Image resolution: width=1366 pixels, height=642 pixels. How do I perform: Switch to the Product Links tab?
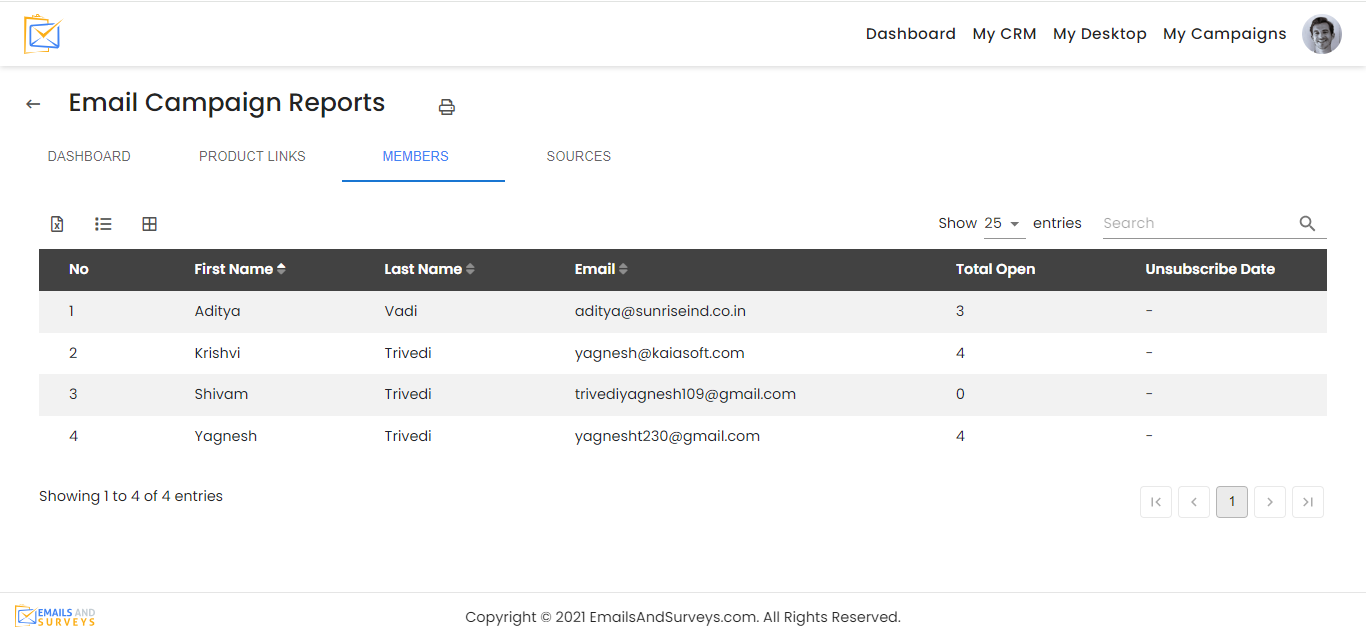(x=252, y=157)
